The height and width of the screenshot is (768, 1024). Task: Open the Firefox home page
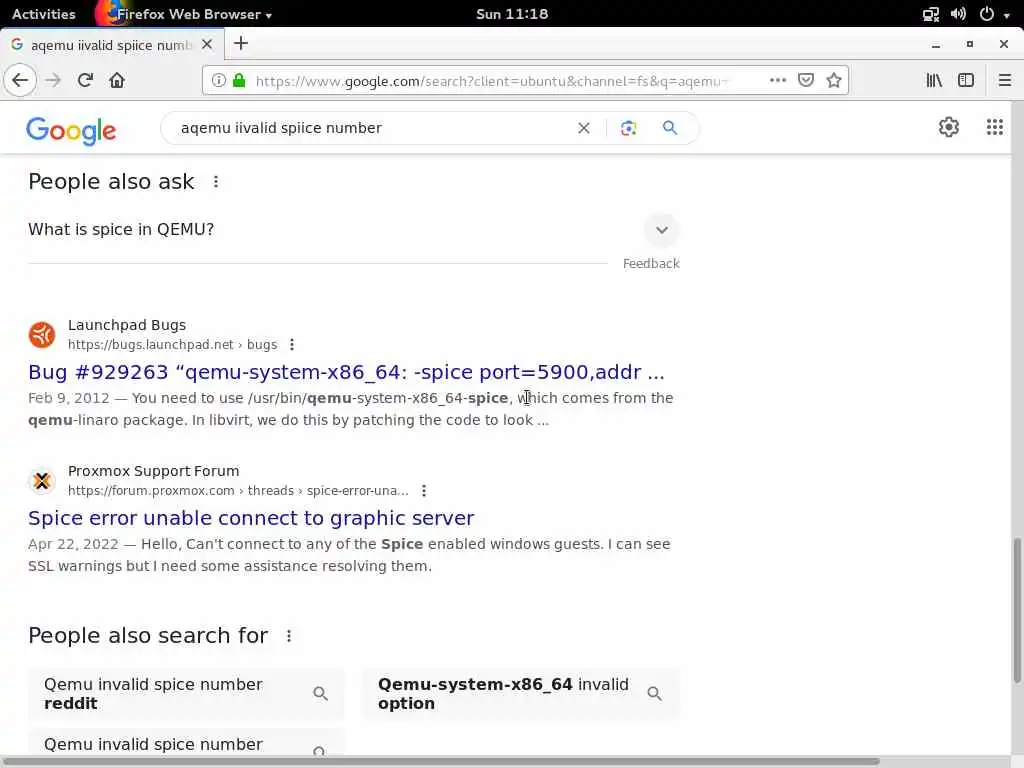[117, 80]
